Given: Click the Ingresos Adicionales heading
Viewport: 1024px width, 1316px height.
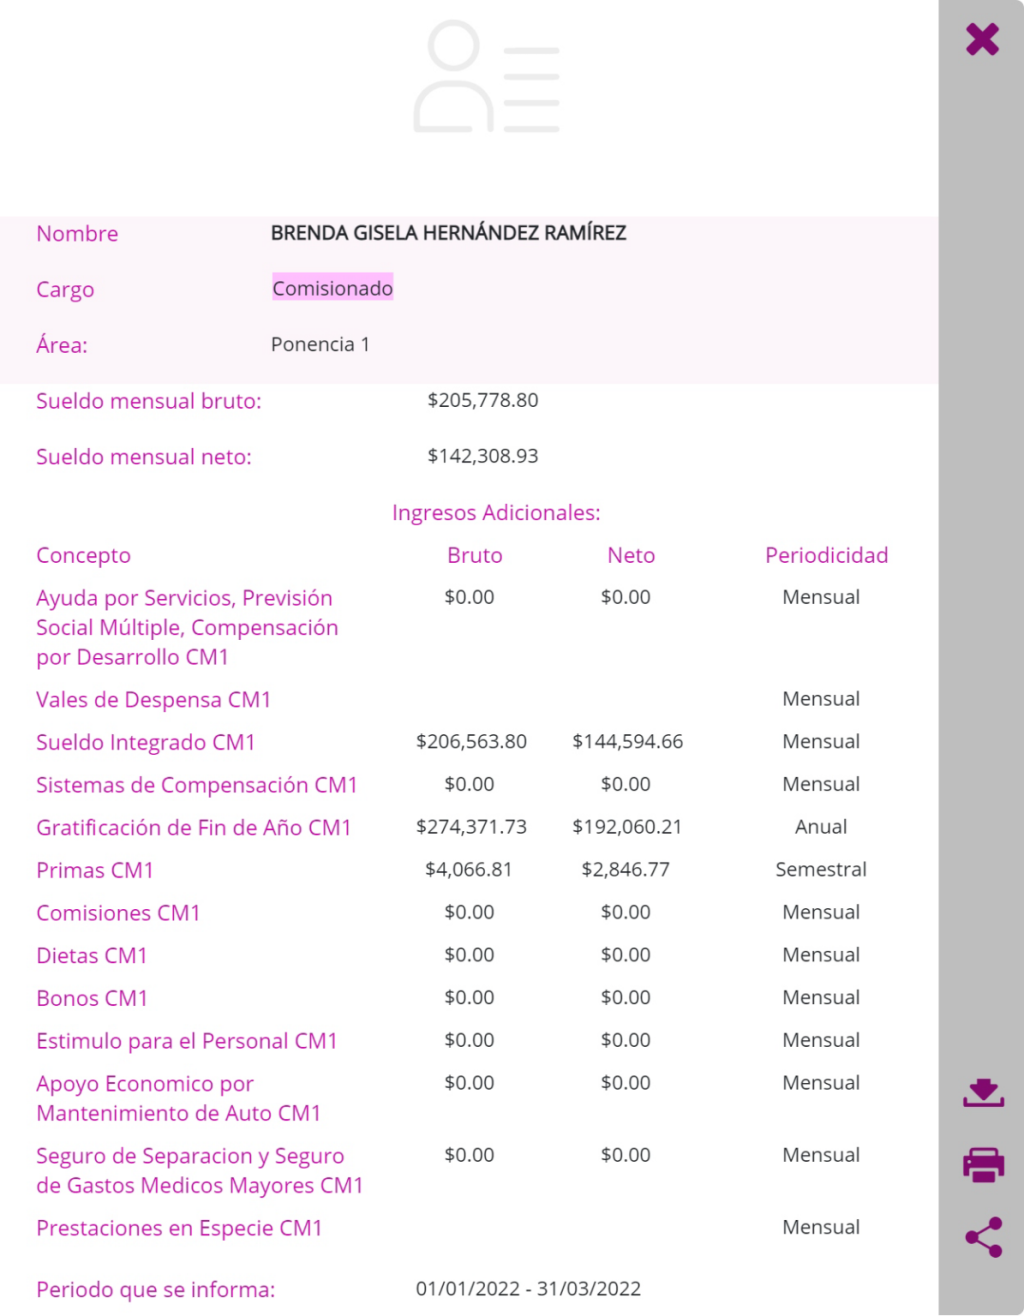Looking at the screenshot, I should pyautogui.click(x=496, y=513).
